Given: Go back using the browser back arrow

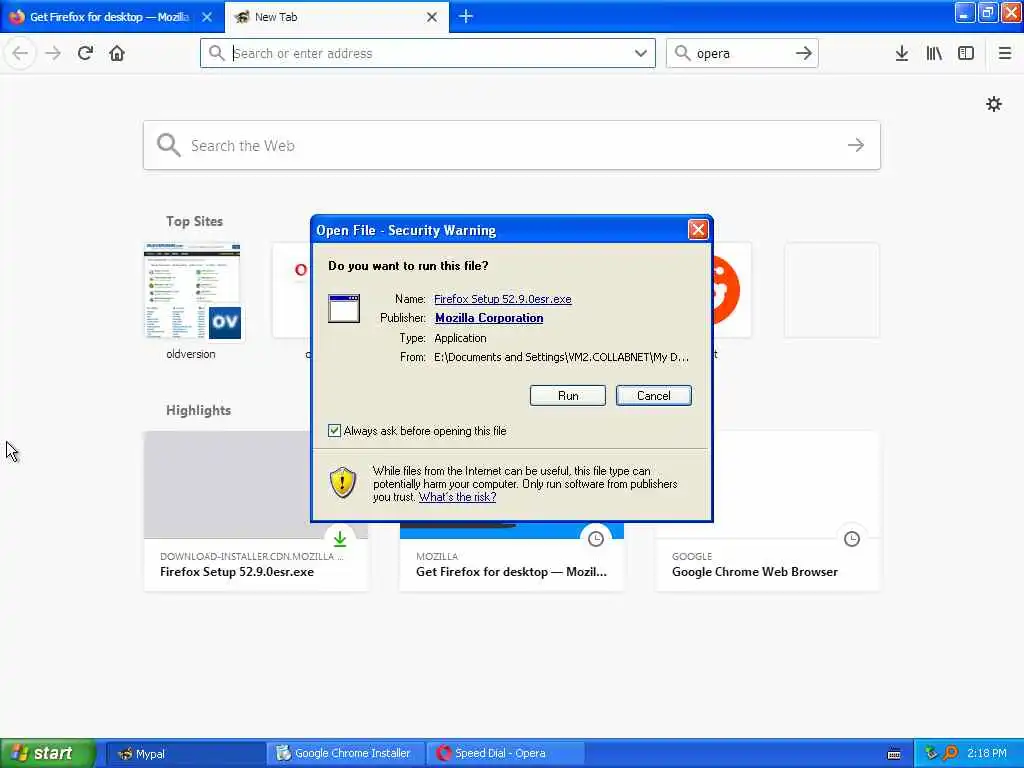Looking at the screenshot, I should point(20,53).
